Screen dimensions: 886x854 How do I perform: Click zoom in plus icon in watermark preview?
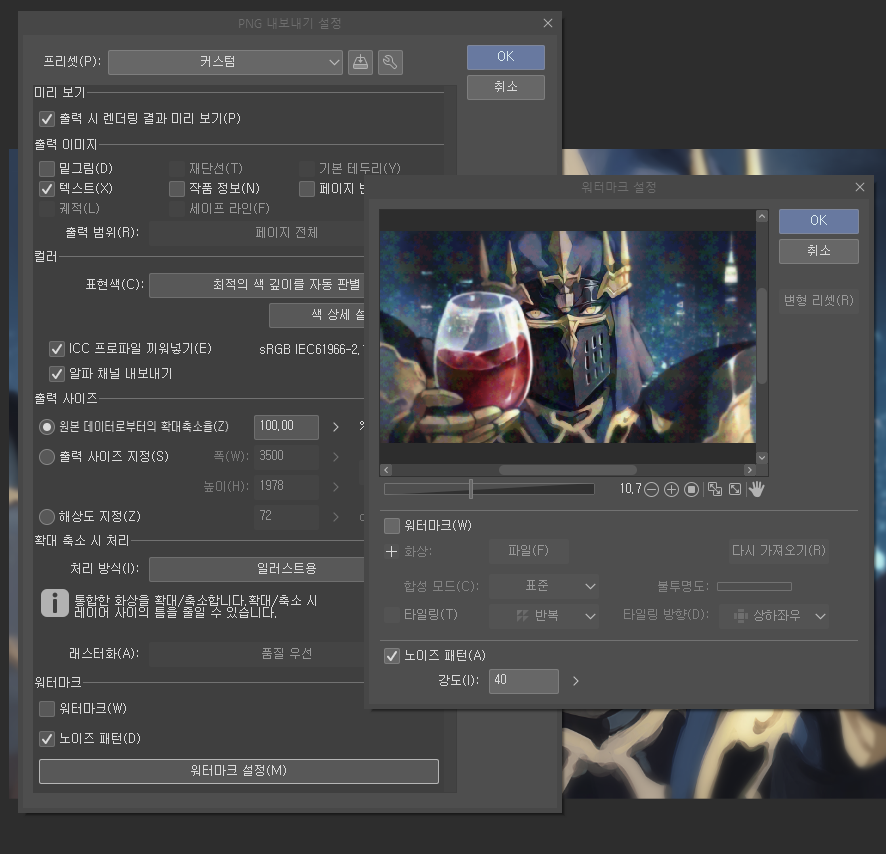pos(671,489)
